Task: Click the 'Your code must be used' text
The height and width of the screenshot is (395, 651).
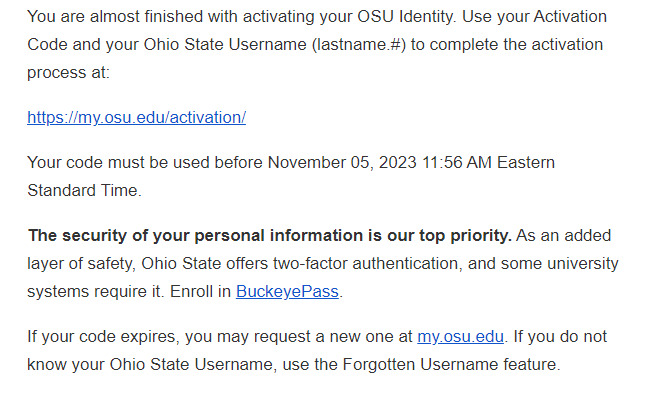Action: tap(118, 162)
